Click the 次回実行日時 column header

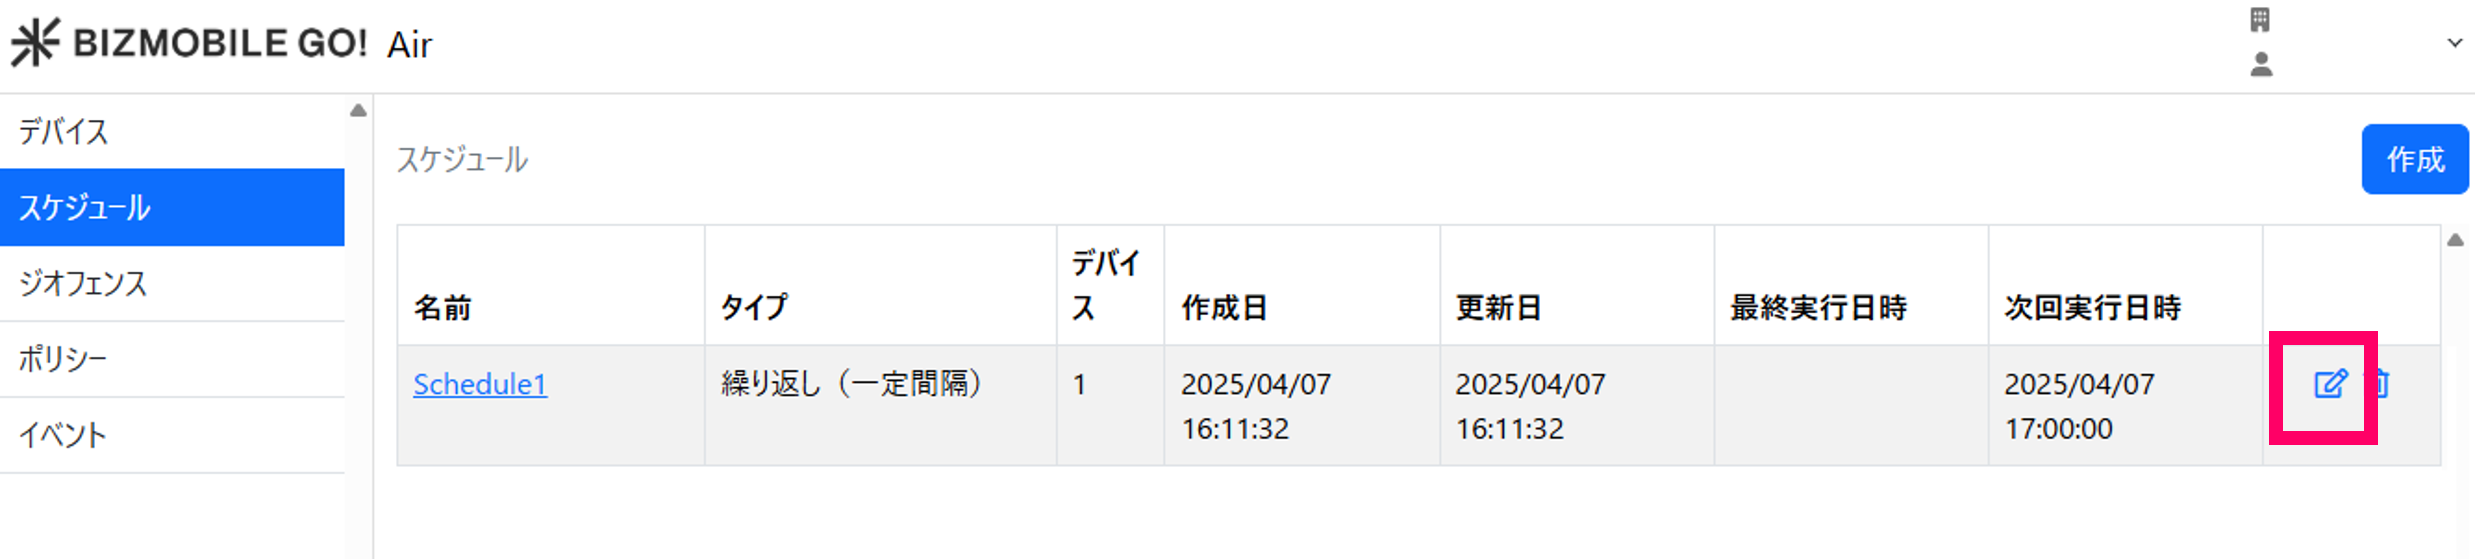[2092, 307]
